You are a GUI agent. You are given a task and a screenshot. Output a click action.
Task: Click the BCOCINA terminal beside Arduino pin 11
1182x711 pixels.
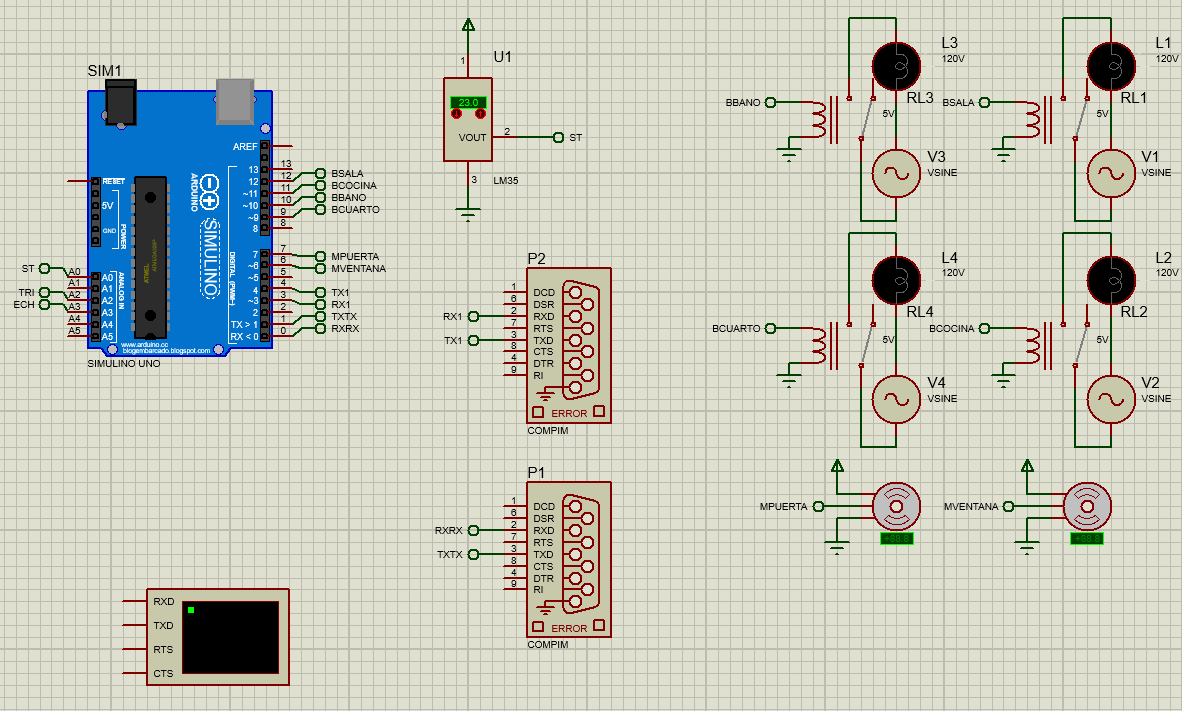[320, 185]
